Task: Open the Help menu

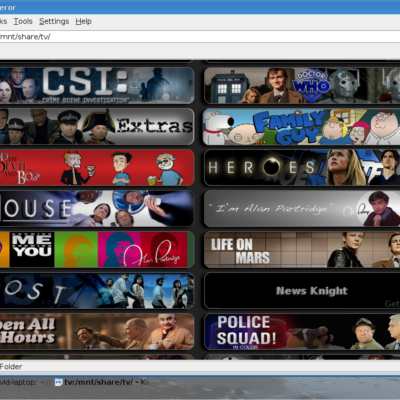Action: (83, 21)
